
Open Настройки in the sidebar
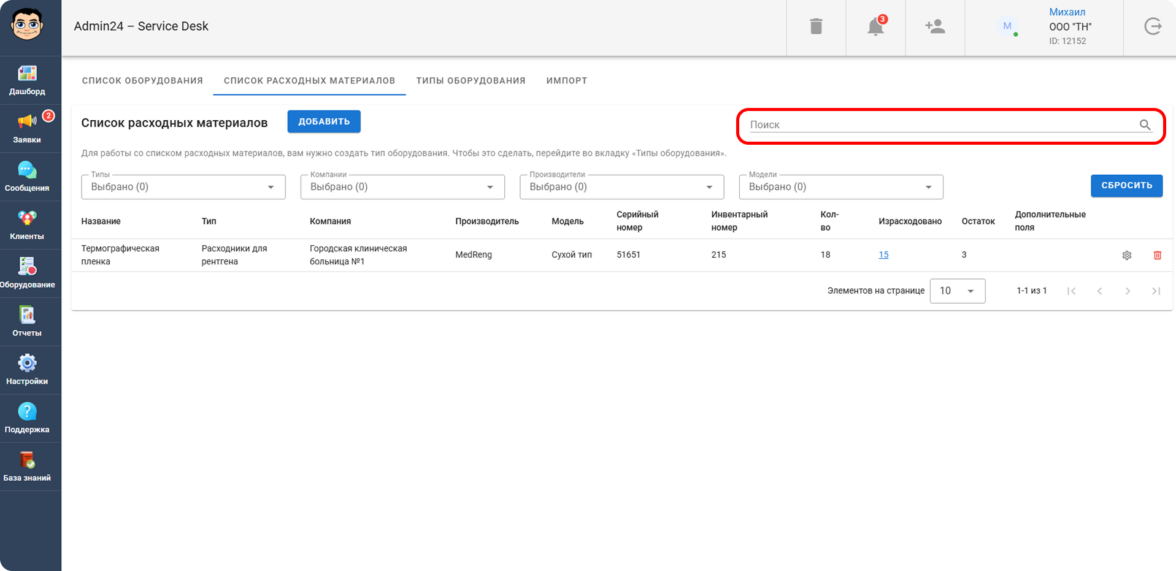pyautogui.click(x=28, y=369)
